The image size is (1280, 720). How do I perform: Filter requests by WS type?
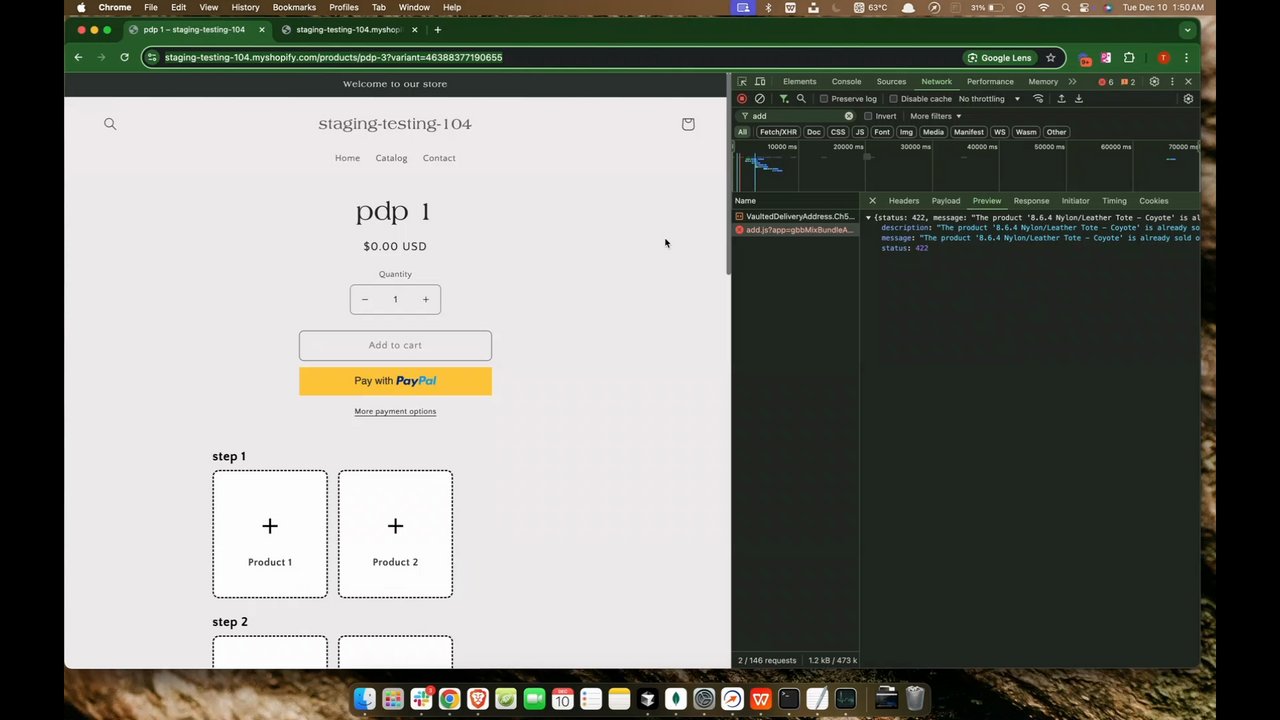tap(999, 132)
